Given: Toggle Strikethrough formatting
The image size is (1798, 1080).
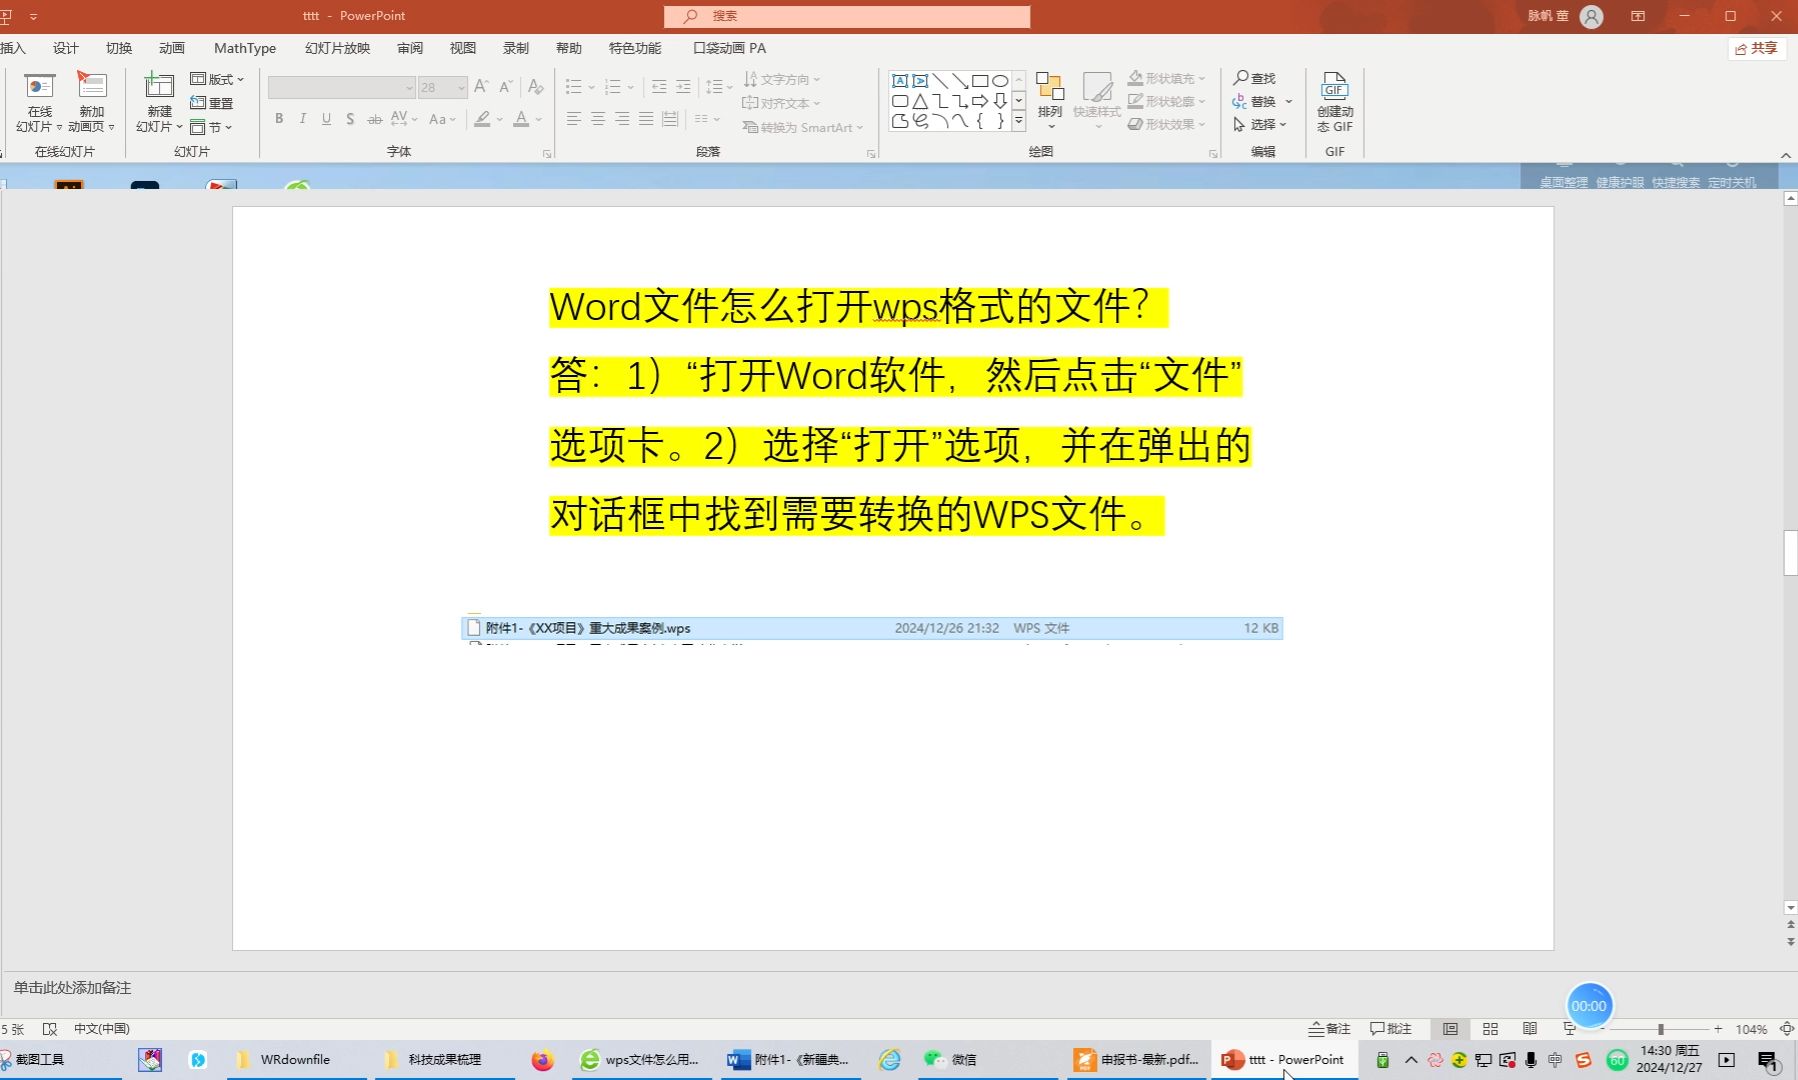Looking at the screenshot, I should [x=375, y=119].
